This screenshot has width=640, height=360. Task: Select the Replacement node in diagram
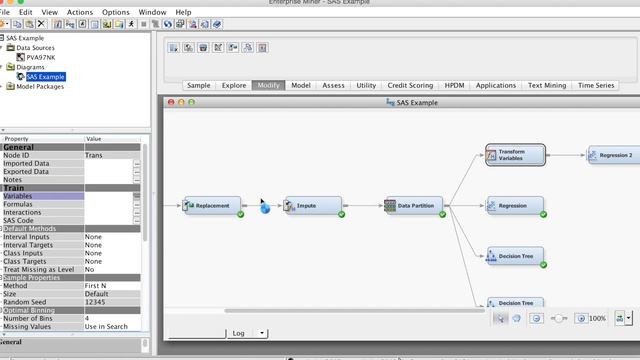[212, 206]
